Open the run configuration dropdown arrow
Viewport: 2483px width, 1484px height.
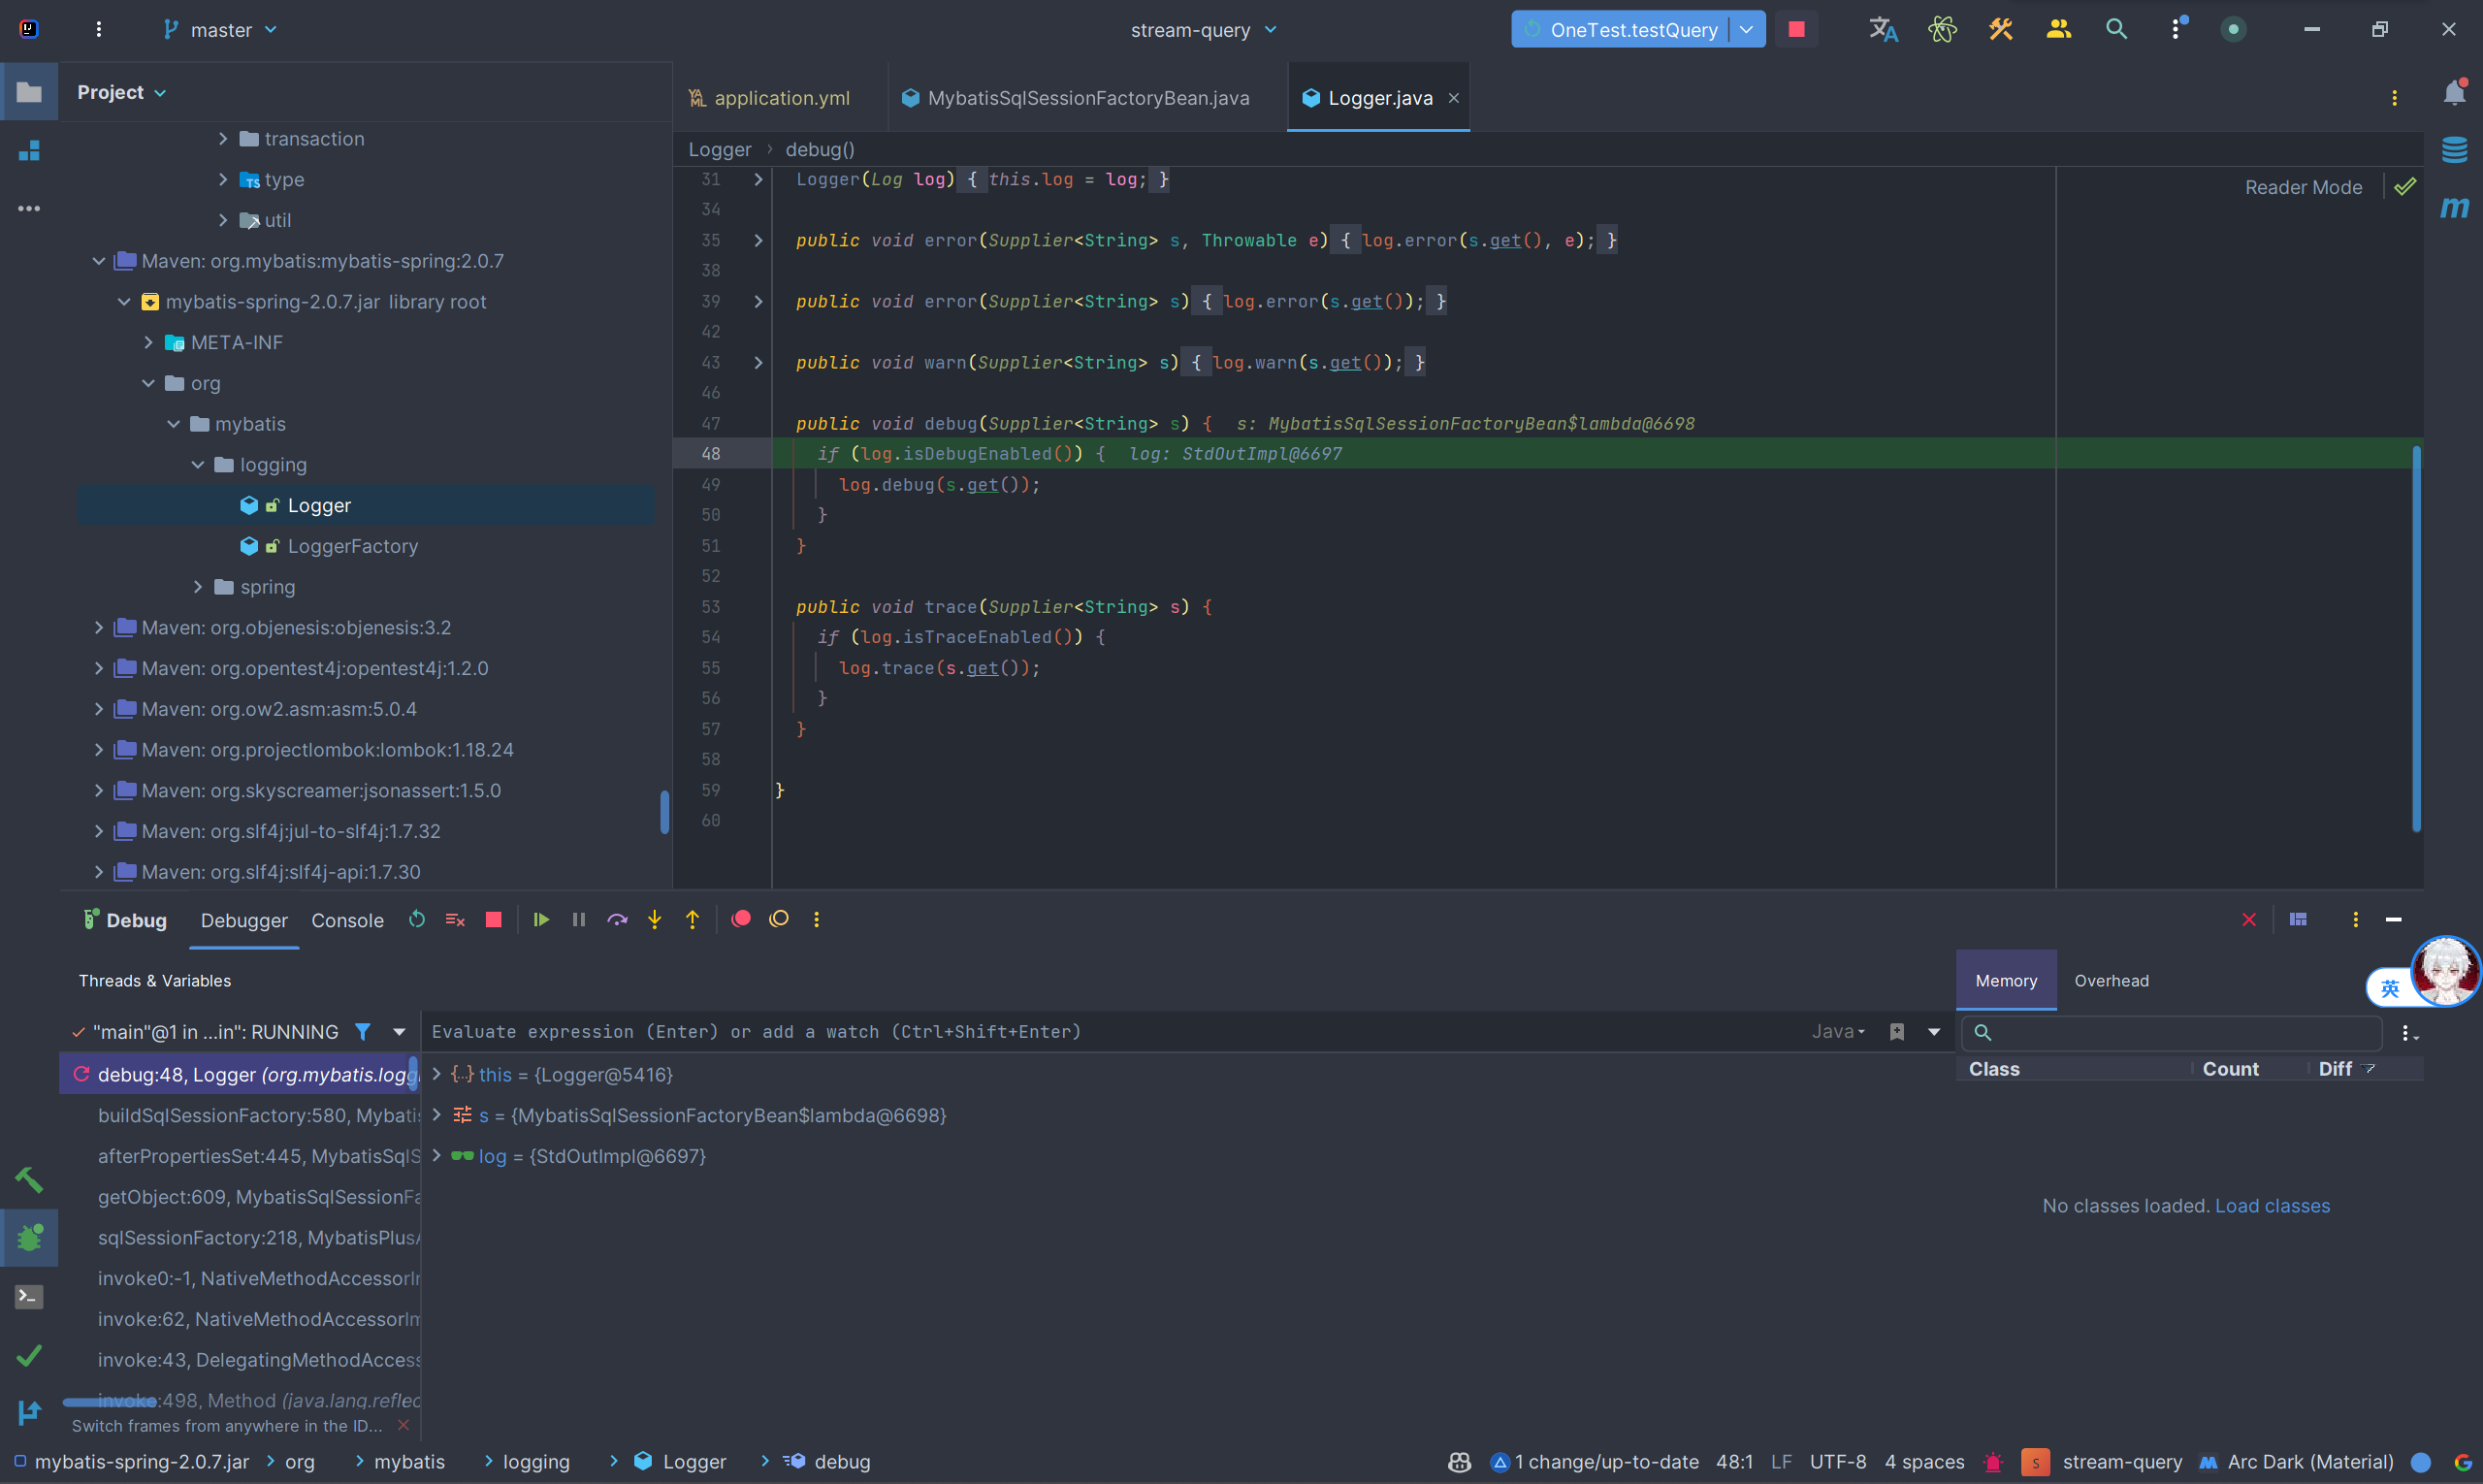(1746, 29)
